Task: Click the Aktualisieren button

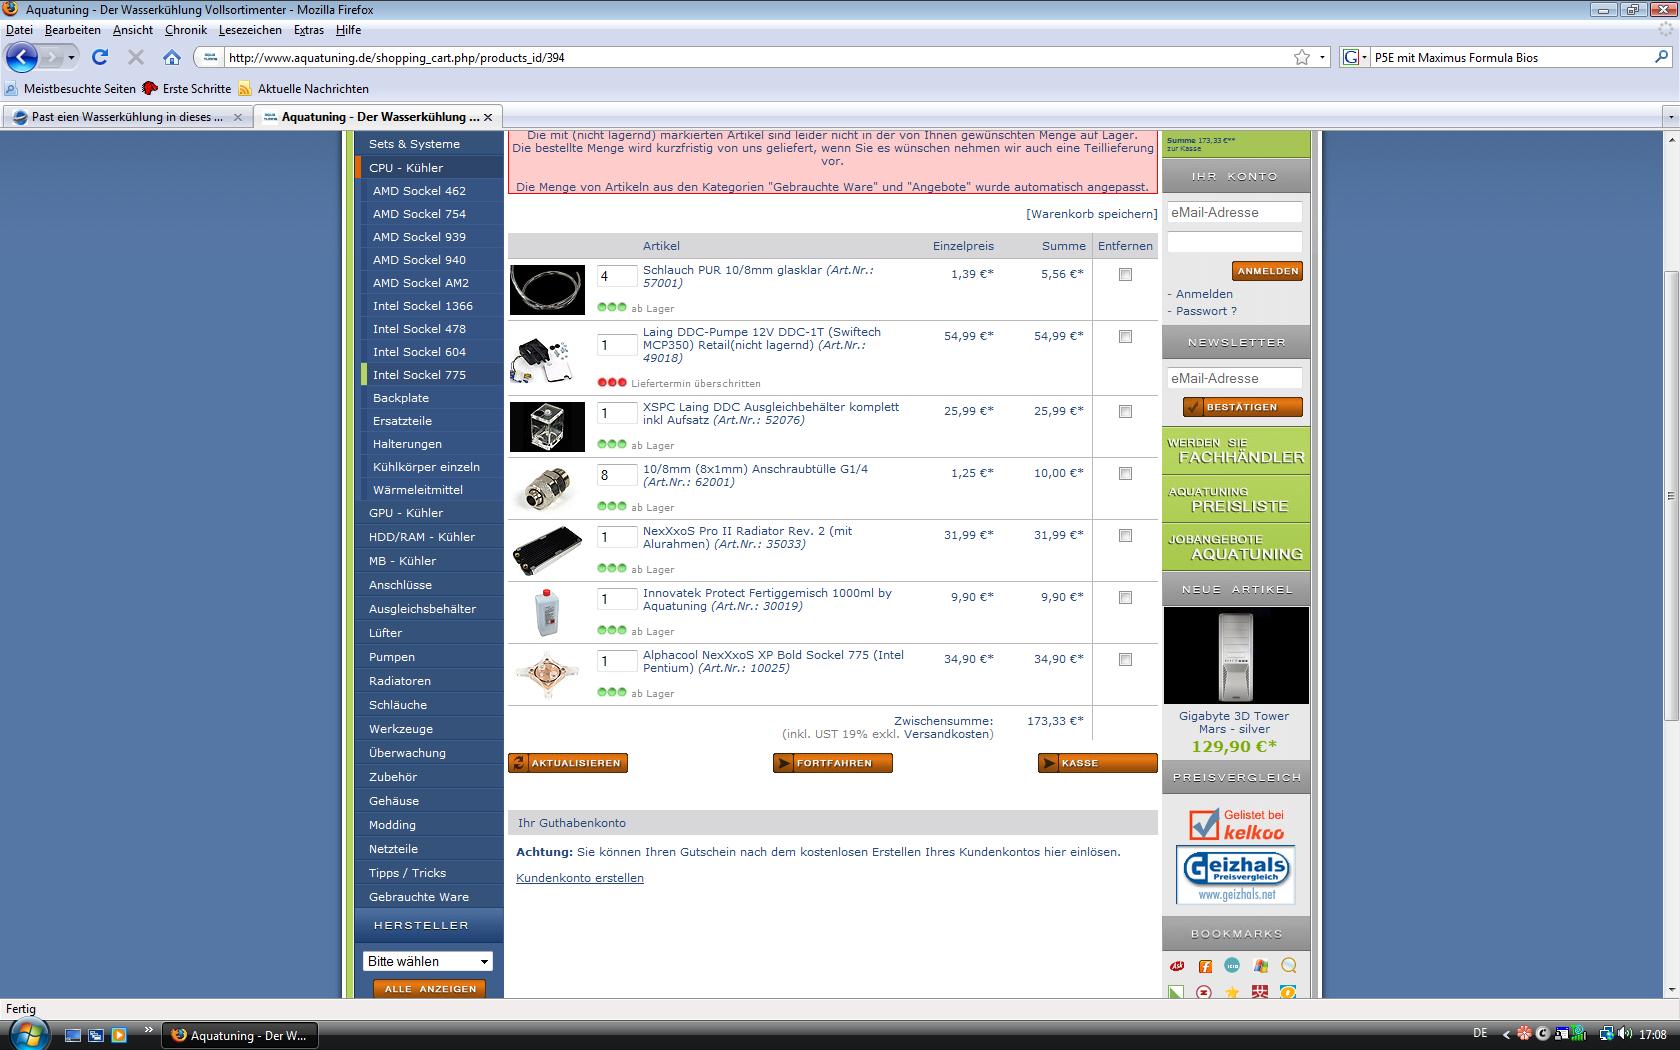Action: [568, 763]
